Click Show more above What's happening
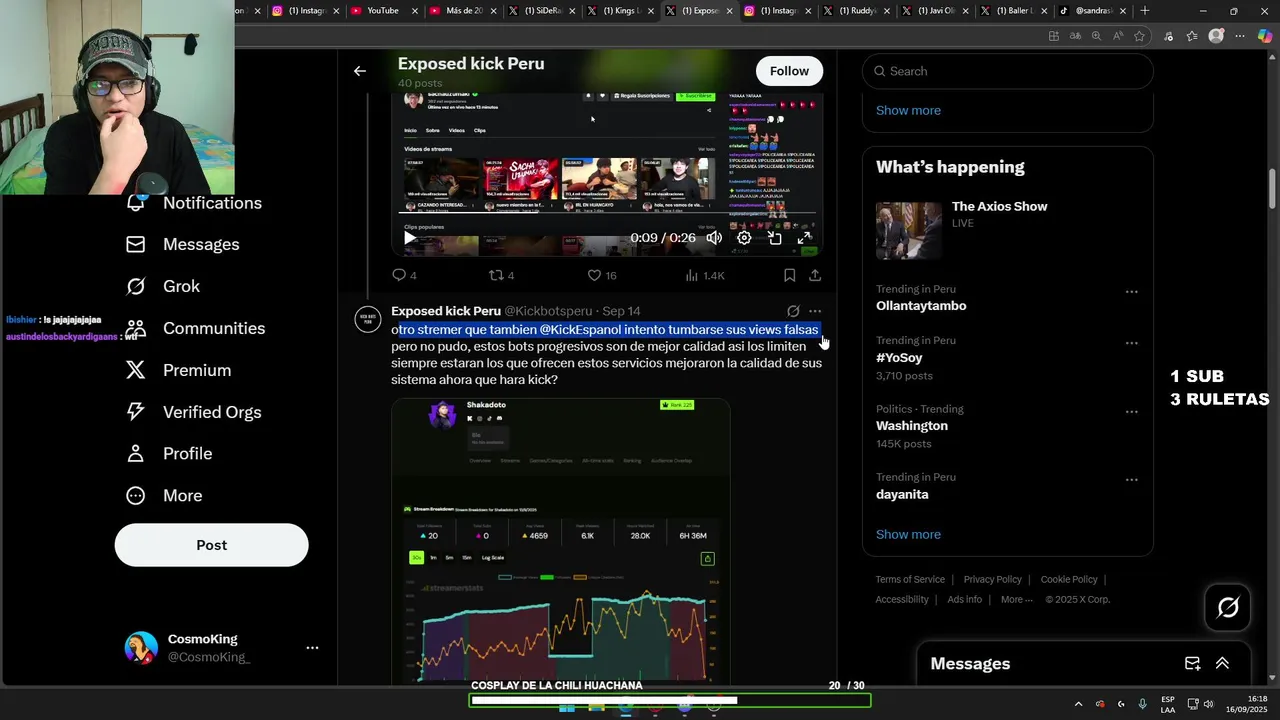 [908, 110]
